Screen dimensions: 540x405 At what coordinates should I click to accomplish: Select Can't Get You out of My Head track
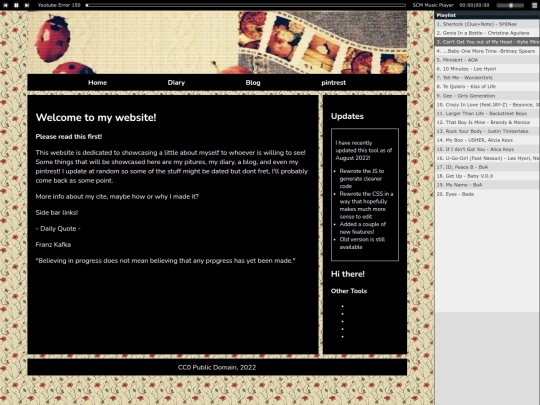tap(487, 42)
